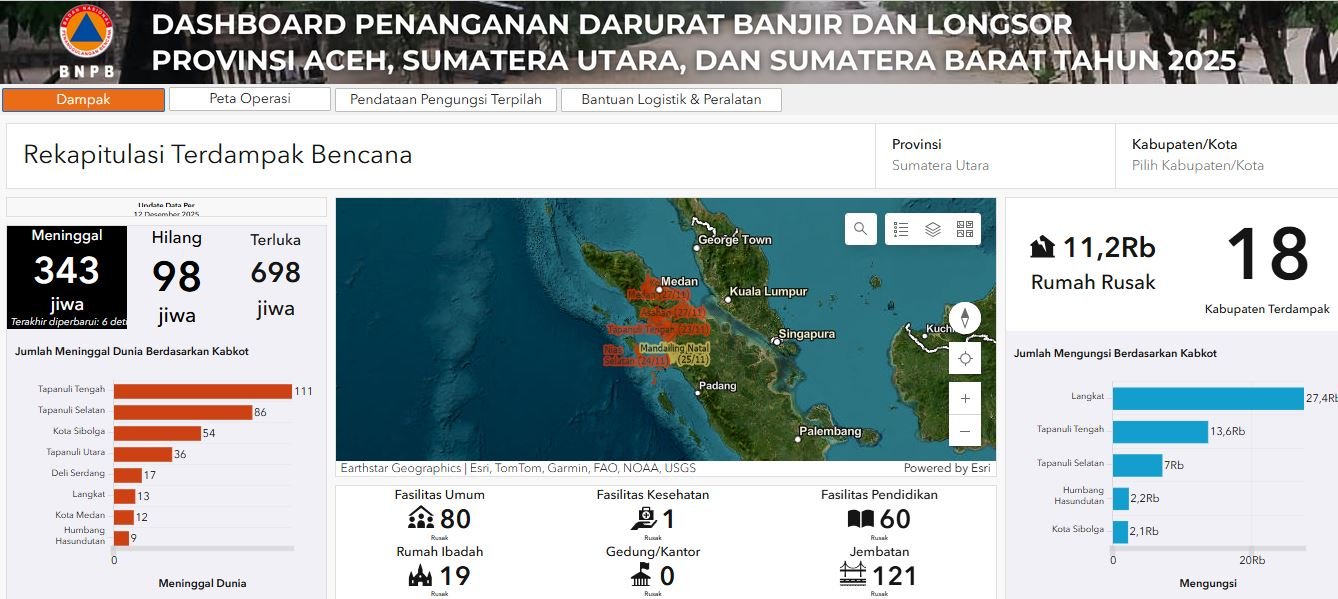Click the Langkat evacuee bar in chart
The height and width of the screenshot is (599, 1338).
coord(1207,398)
